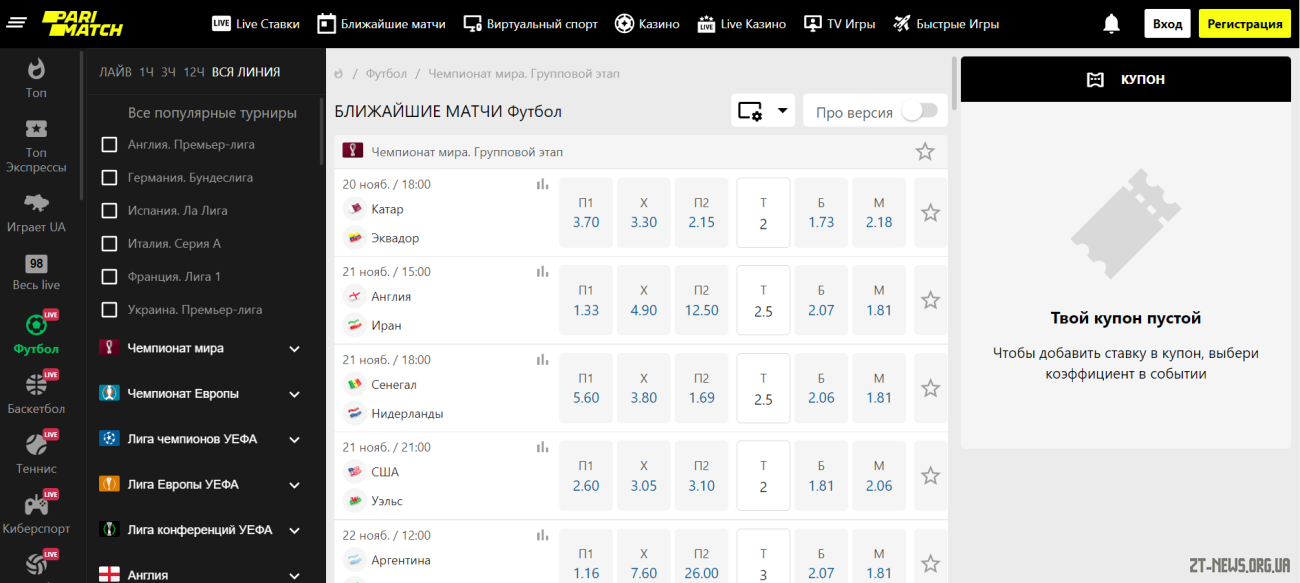Open Ближайшие матчи menu
Viewport: 1300px width, 583px height.
[x=381, y=24]
